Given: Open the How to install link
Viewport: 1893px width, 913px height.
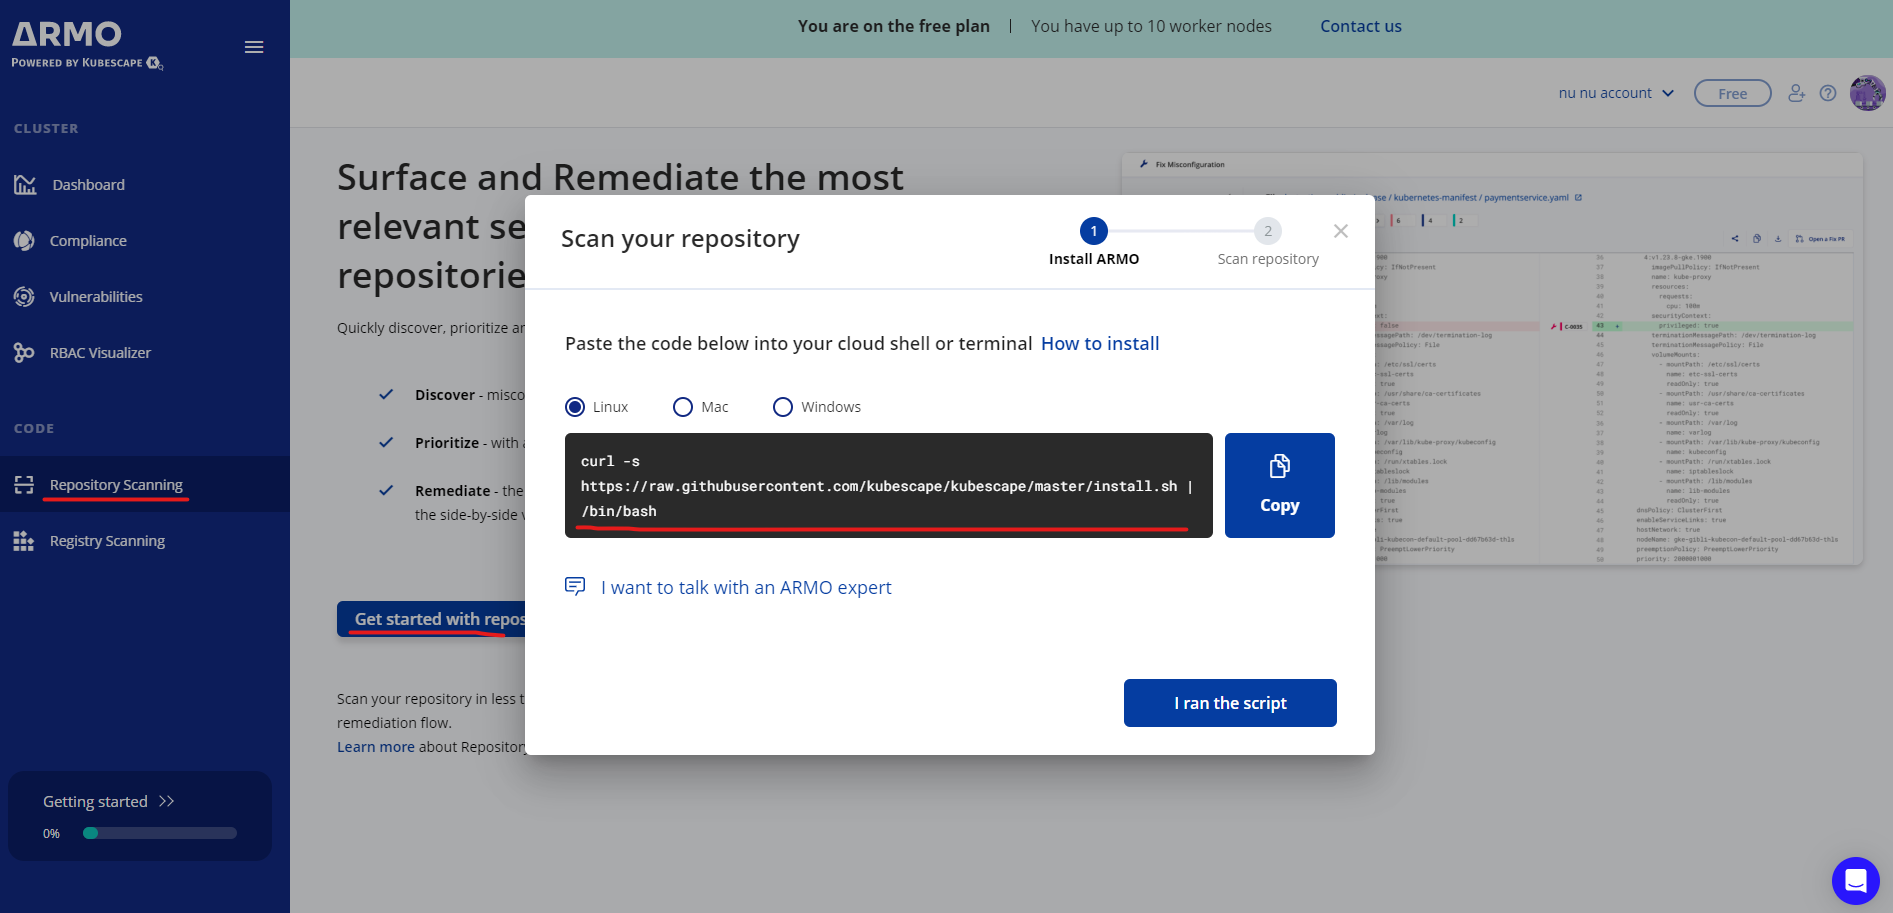Looking at the screenshot, I should 1100,343.
